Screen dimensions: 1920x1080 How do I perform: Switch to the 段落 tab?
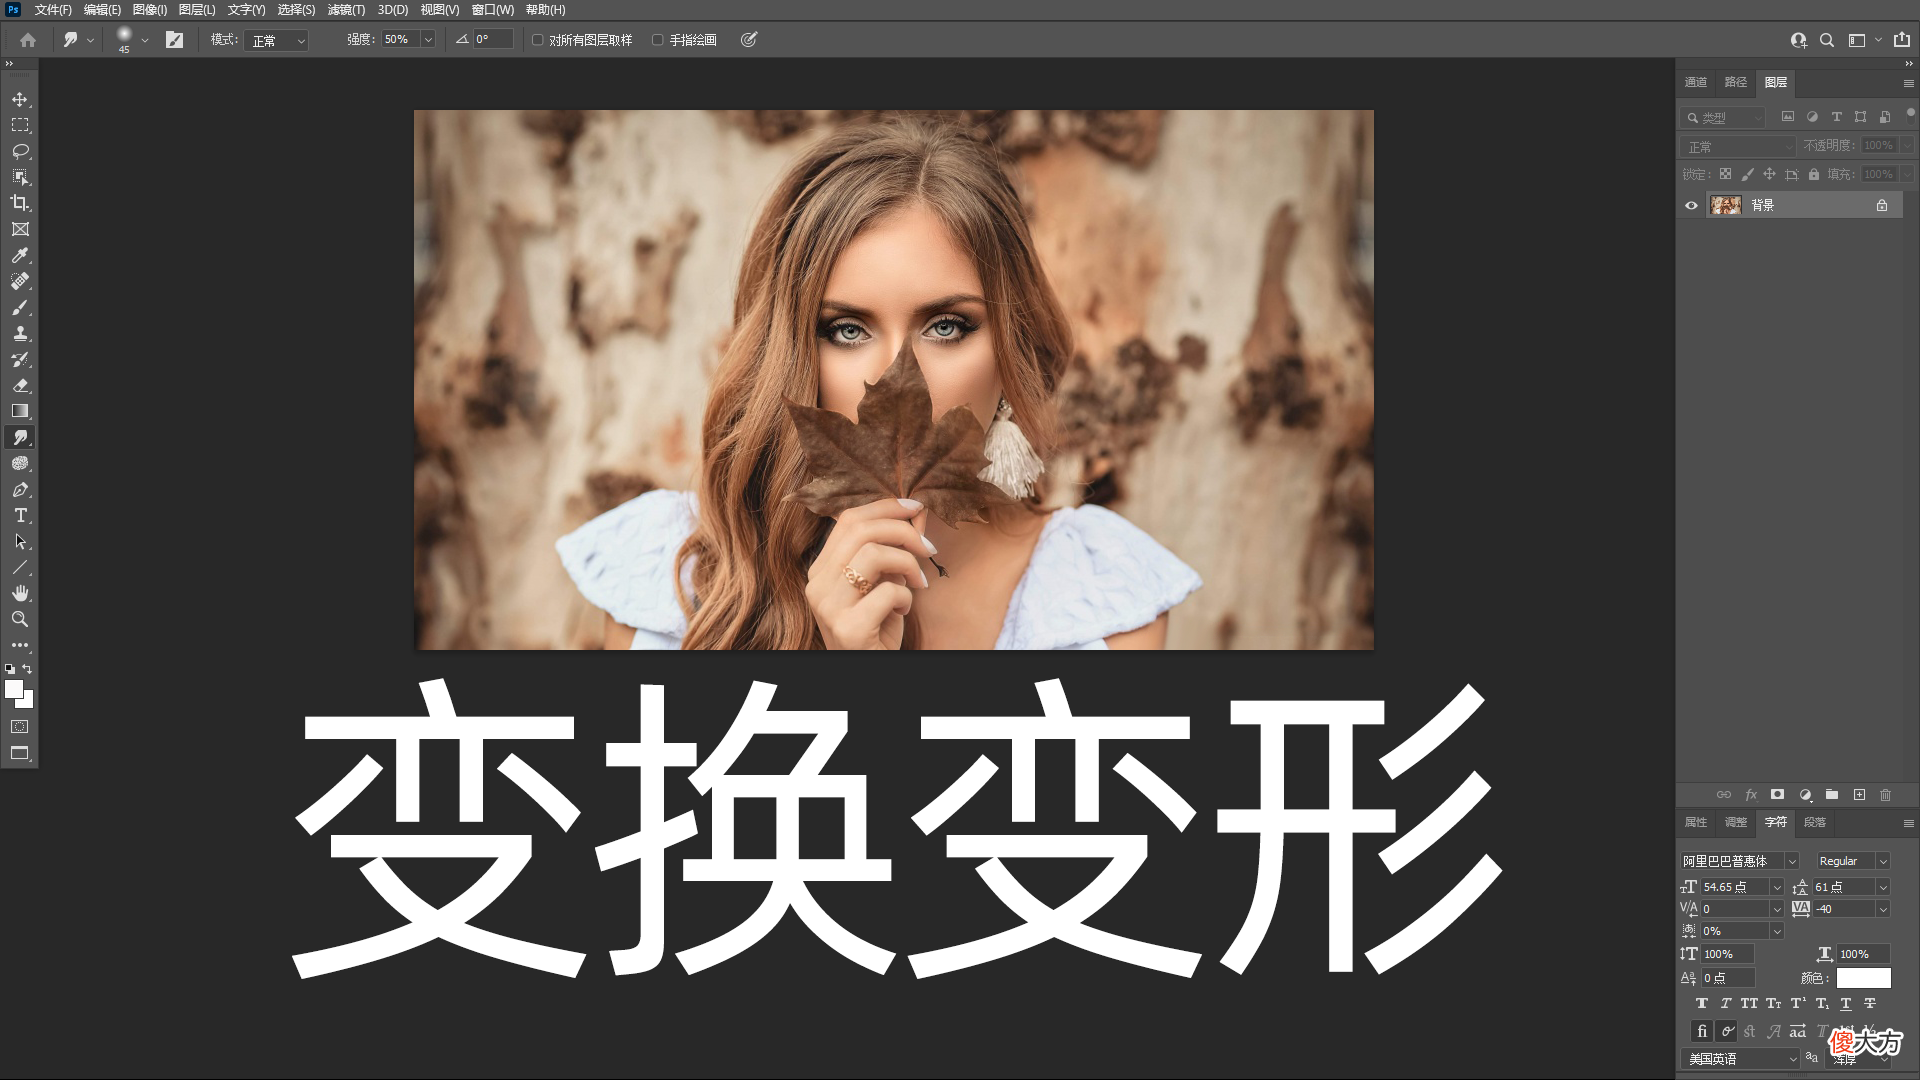click(1815, 822)
